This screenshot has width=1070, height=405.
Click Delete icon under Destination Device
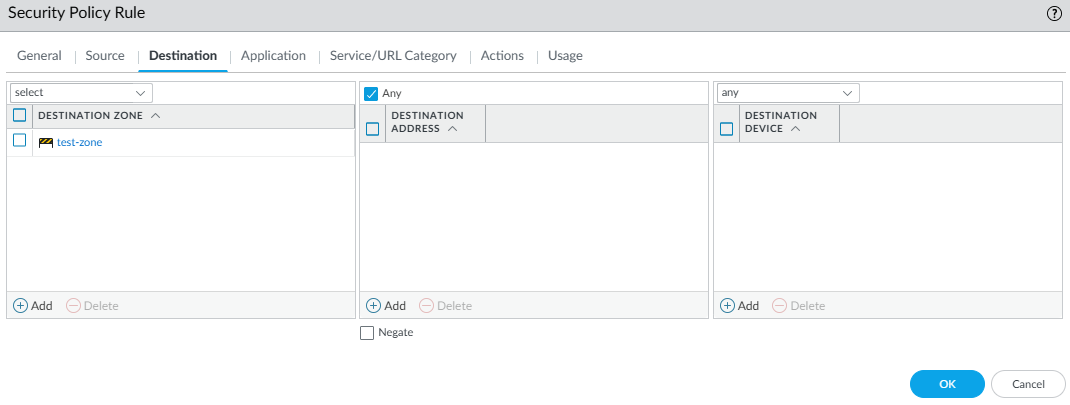point(780,305)
